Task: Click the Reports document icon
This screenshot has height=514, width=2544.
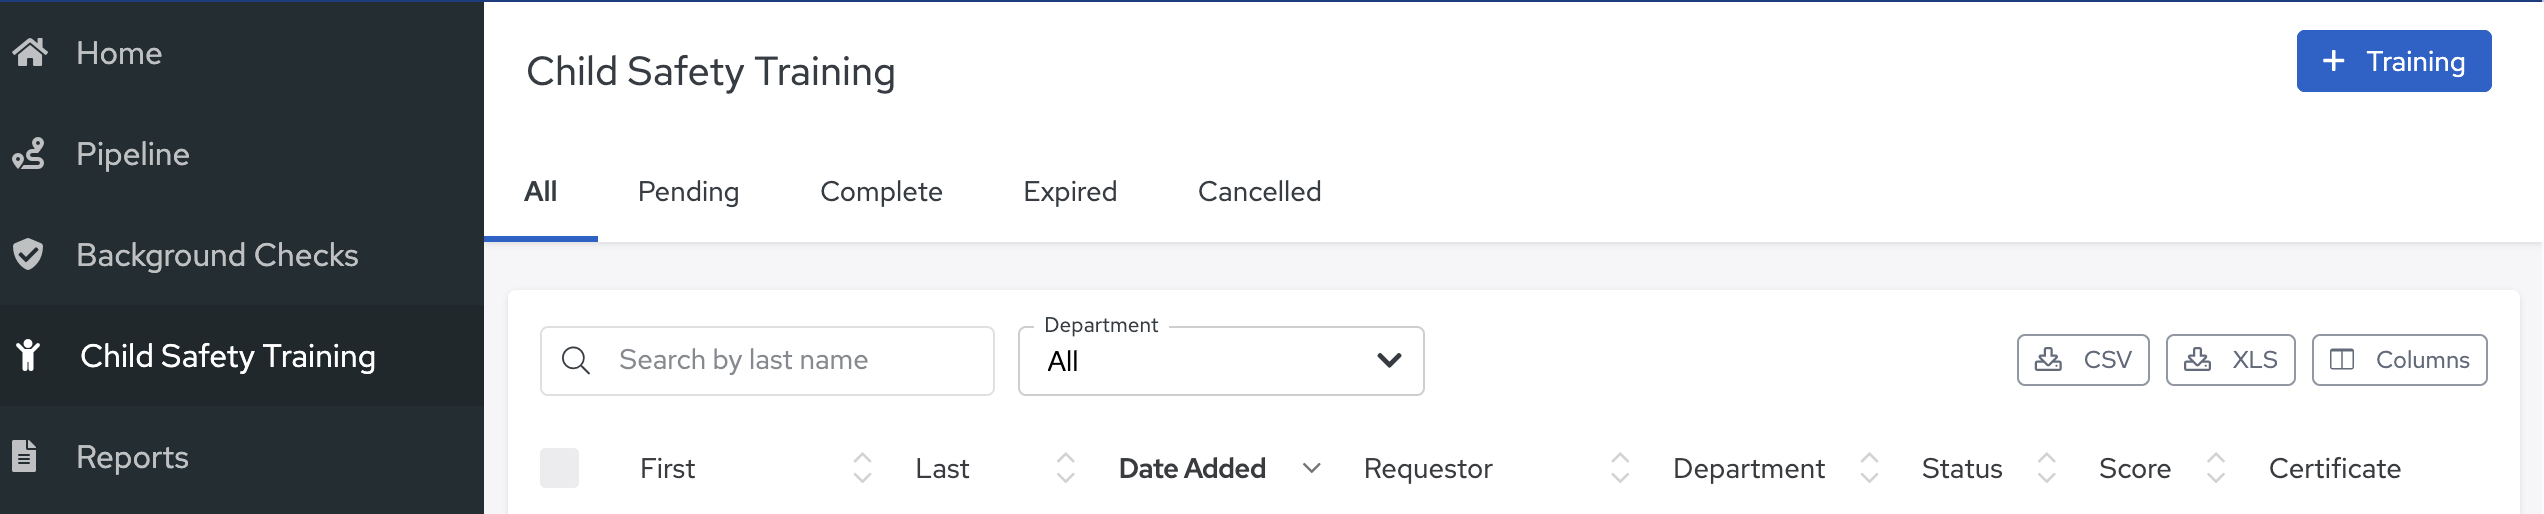Action: coord(25,456)
